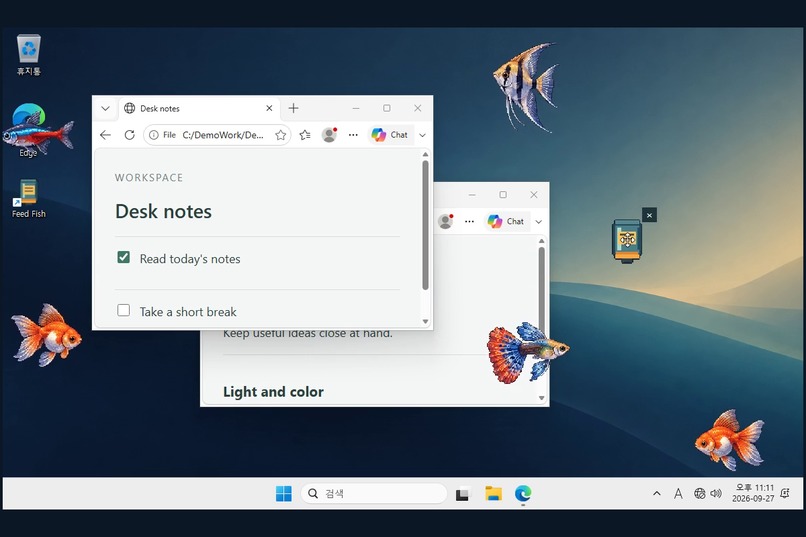Screen dimensions: 806x537
Task: Select the Desk notes tab
Action: (199, 108)
